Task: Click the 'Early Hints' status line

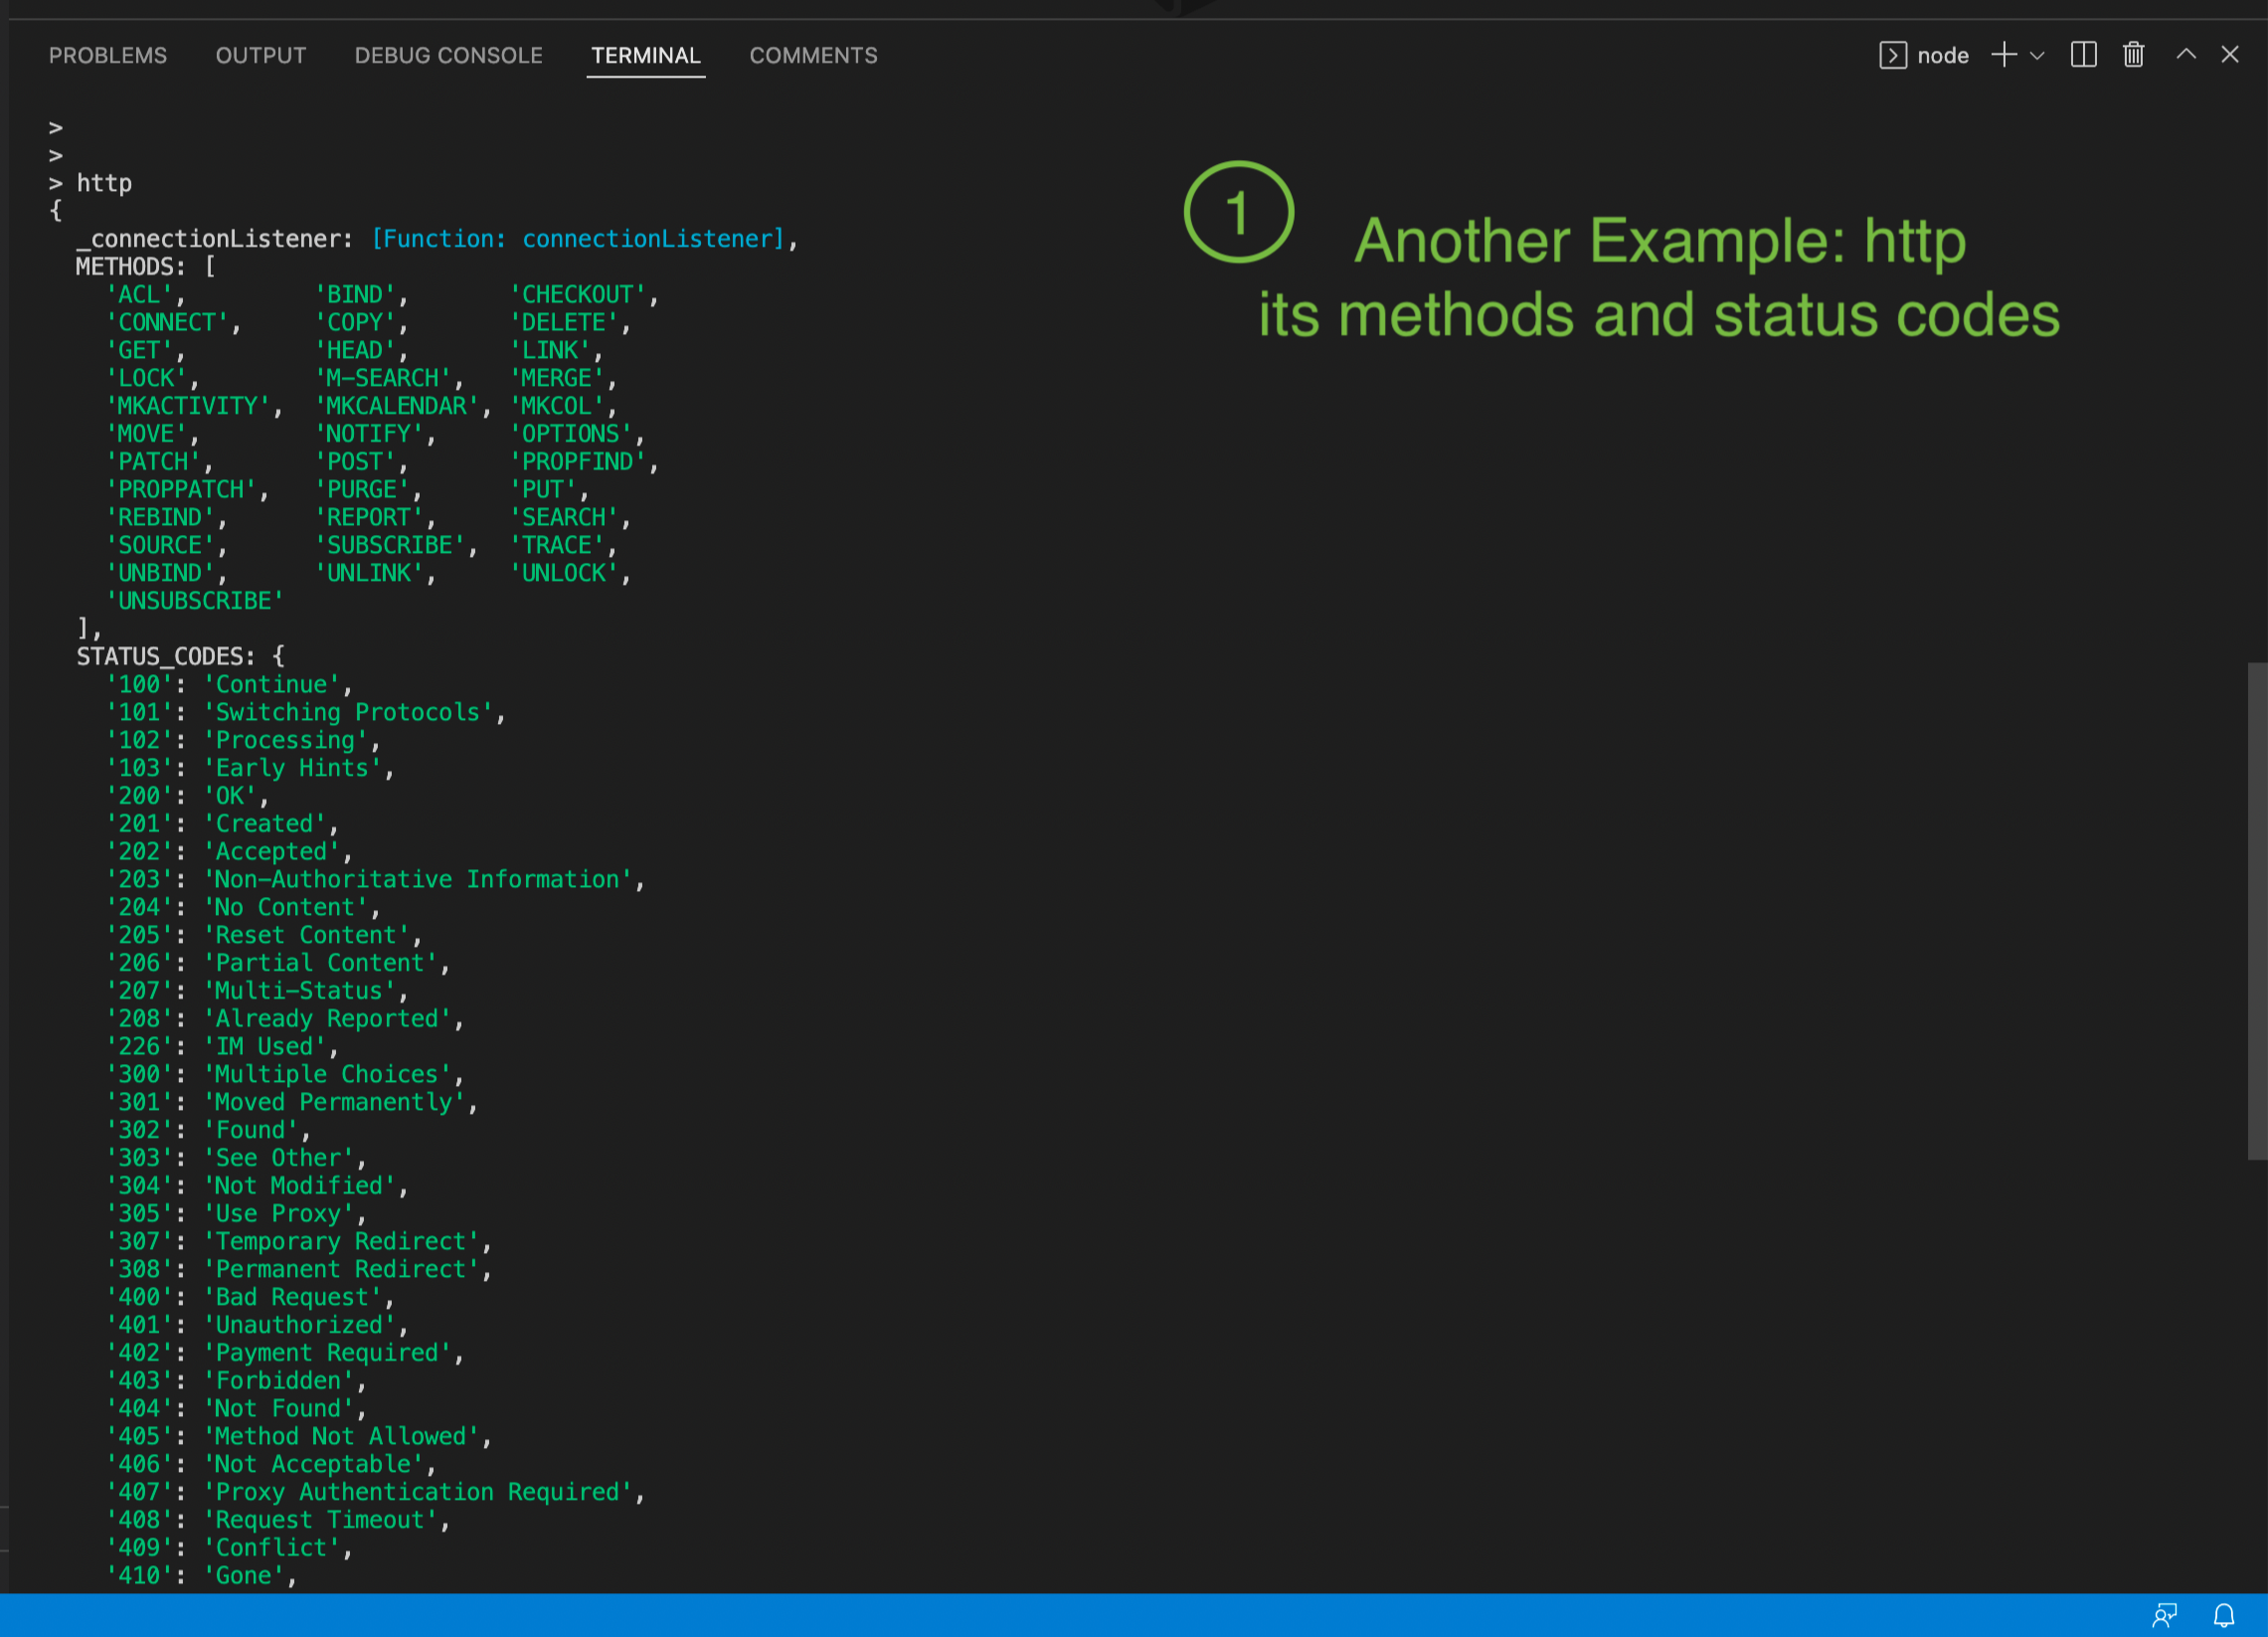Action: [250, 769]
